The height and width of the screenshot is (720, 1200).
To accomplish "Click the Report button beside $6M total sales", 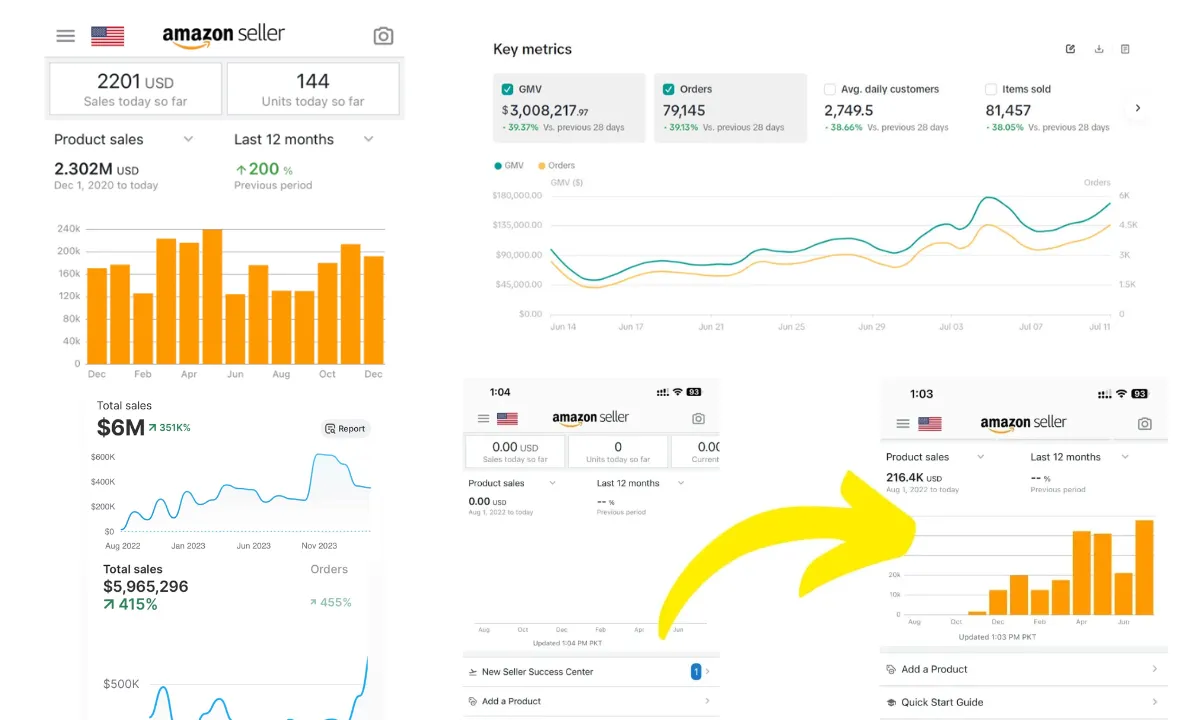I will 346,428.
